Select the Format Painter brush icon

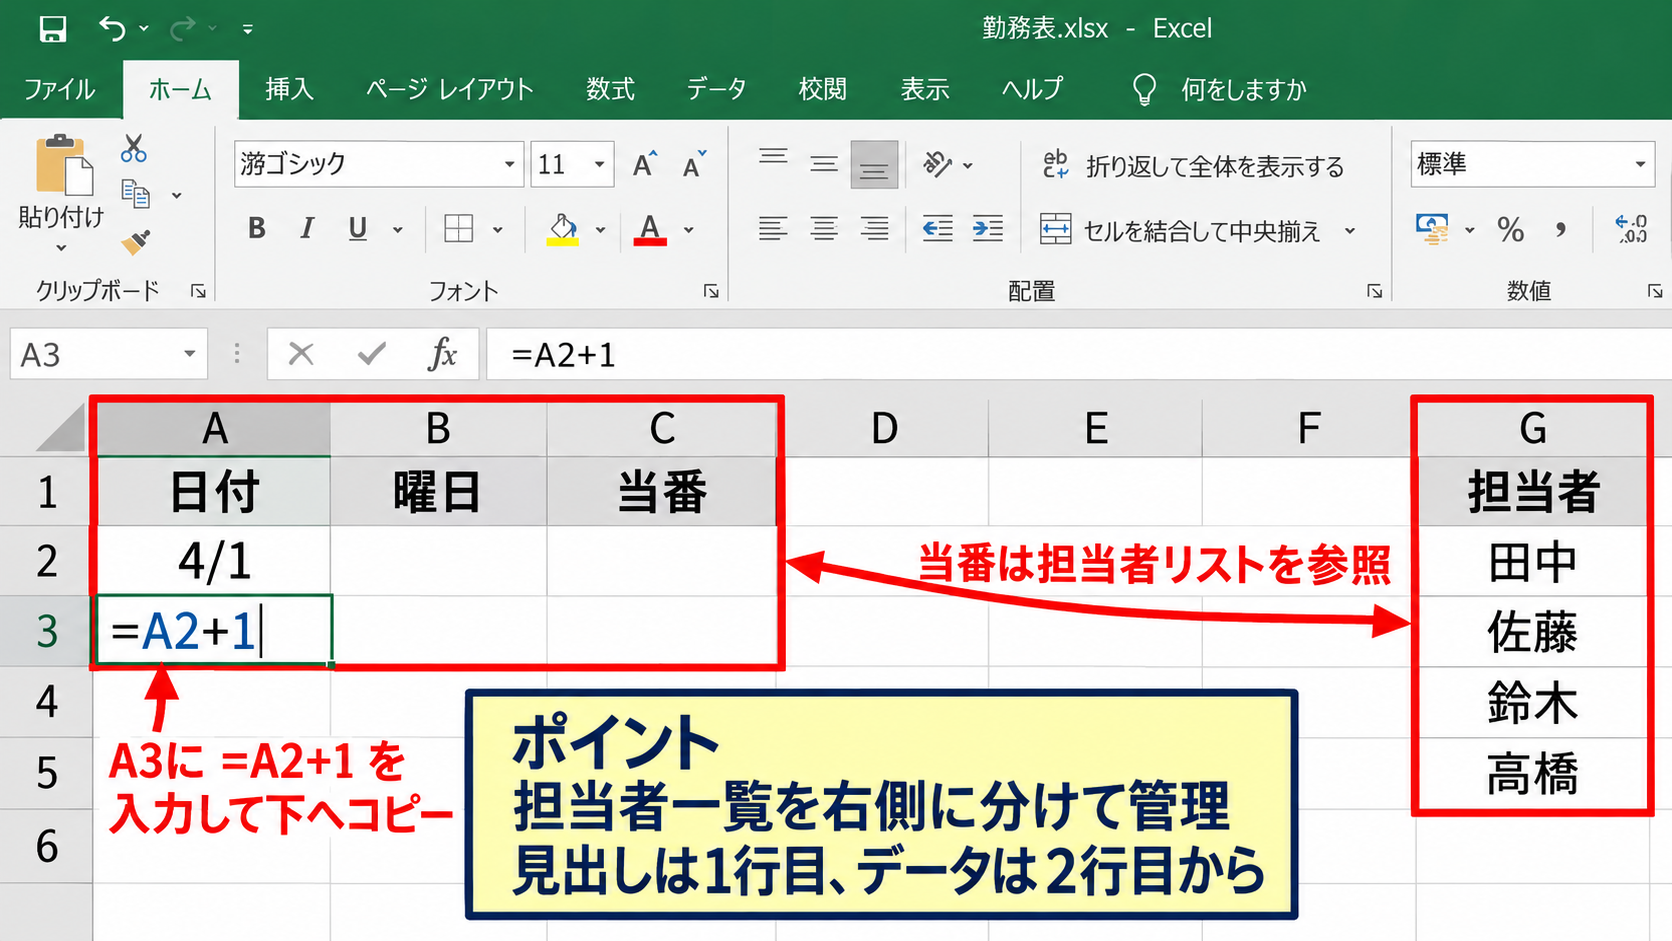(135, 241)
